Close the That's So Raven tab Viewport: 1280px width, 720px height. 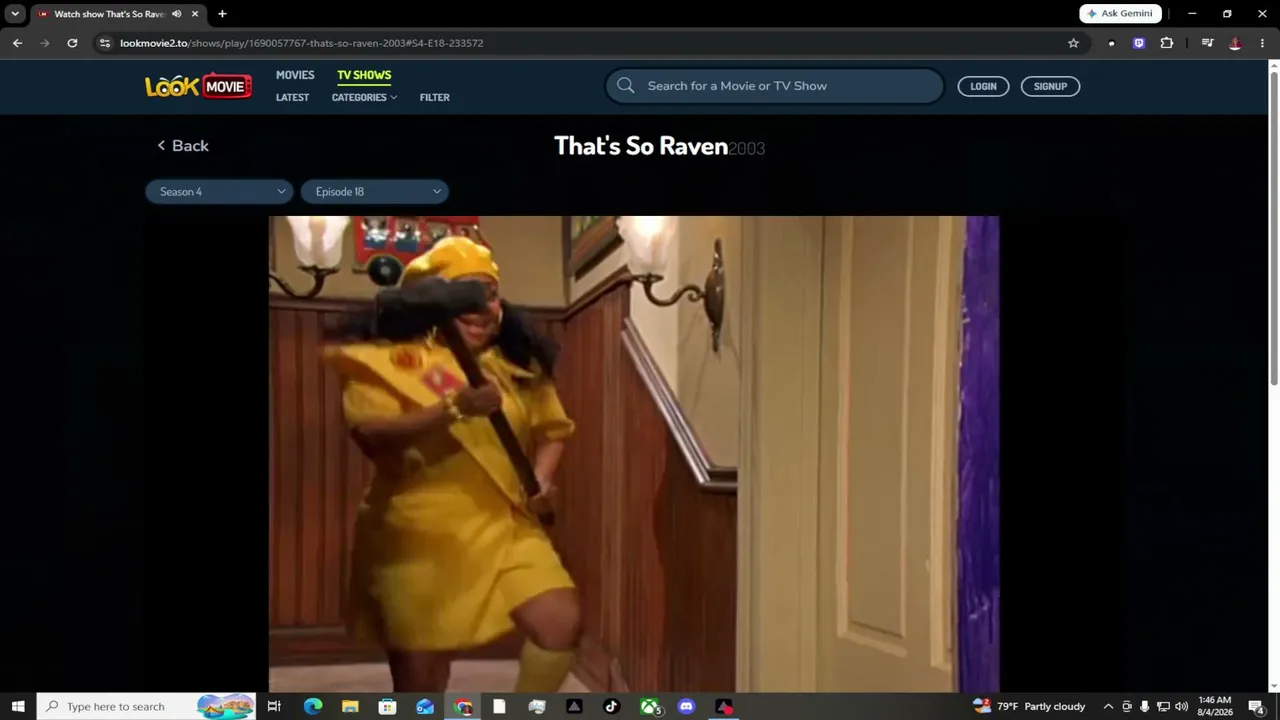195,14
